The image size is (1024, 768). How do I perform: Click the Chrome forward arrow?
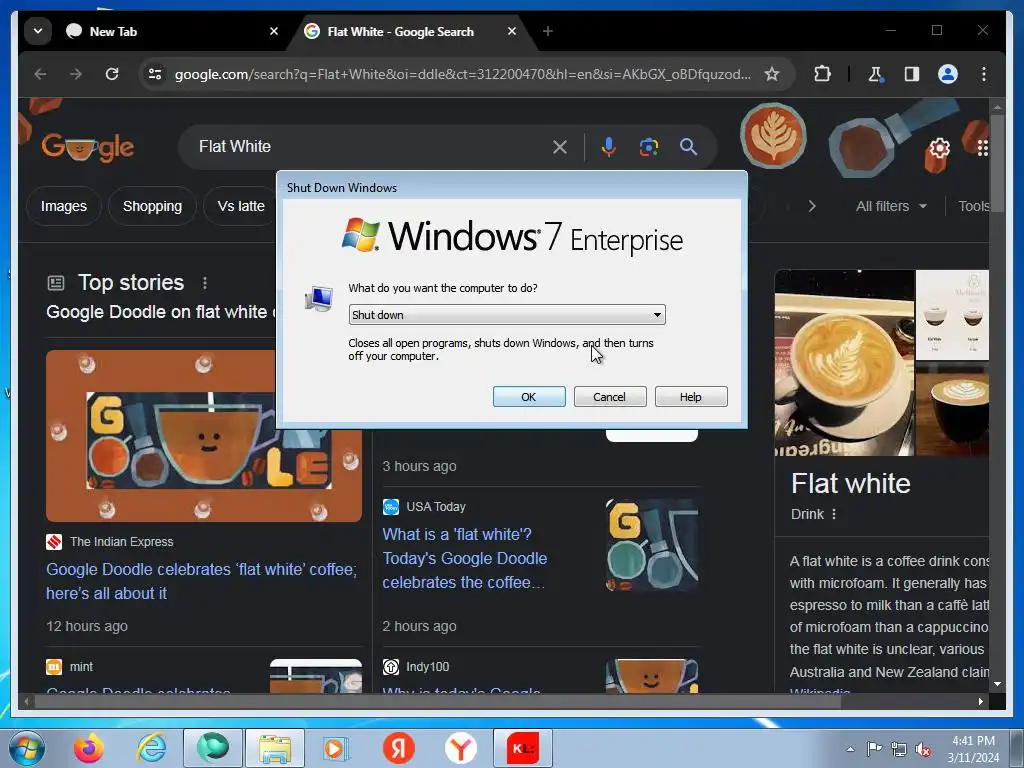pyautogui.click(x=76, y=74)
